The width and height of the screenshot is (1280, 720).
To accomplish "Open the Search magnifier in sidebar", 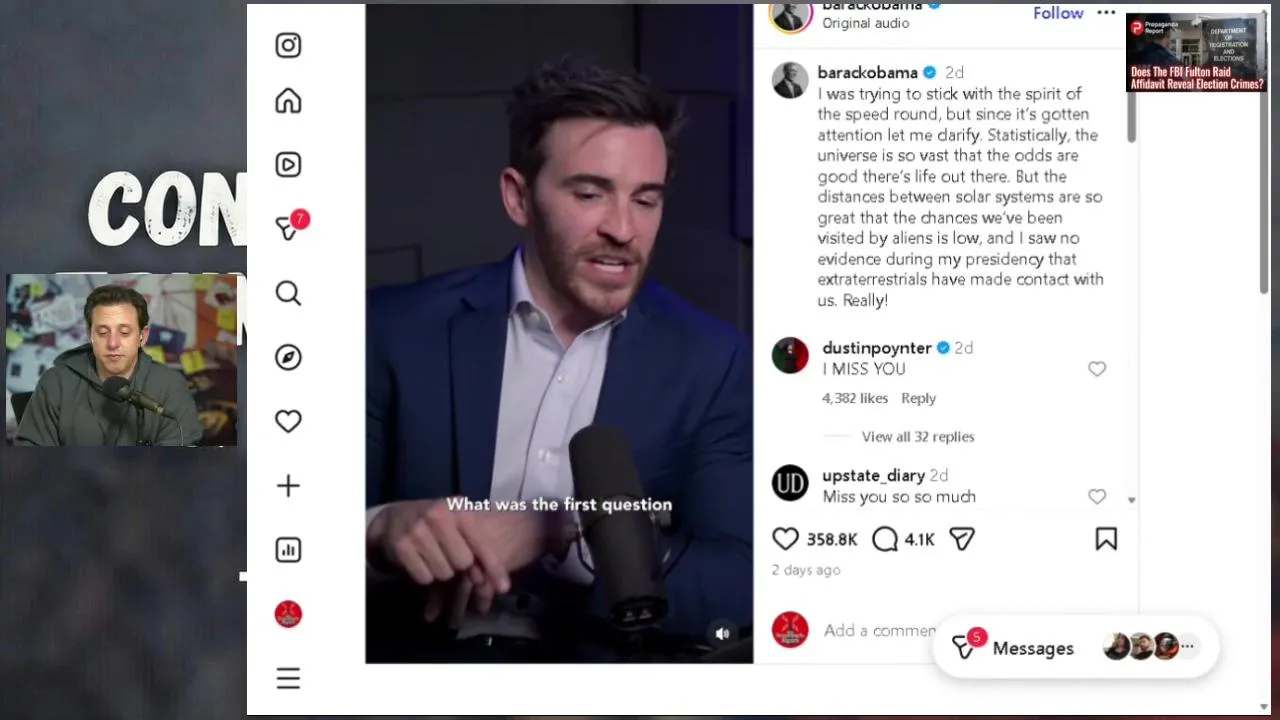I will [288, 293].
